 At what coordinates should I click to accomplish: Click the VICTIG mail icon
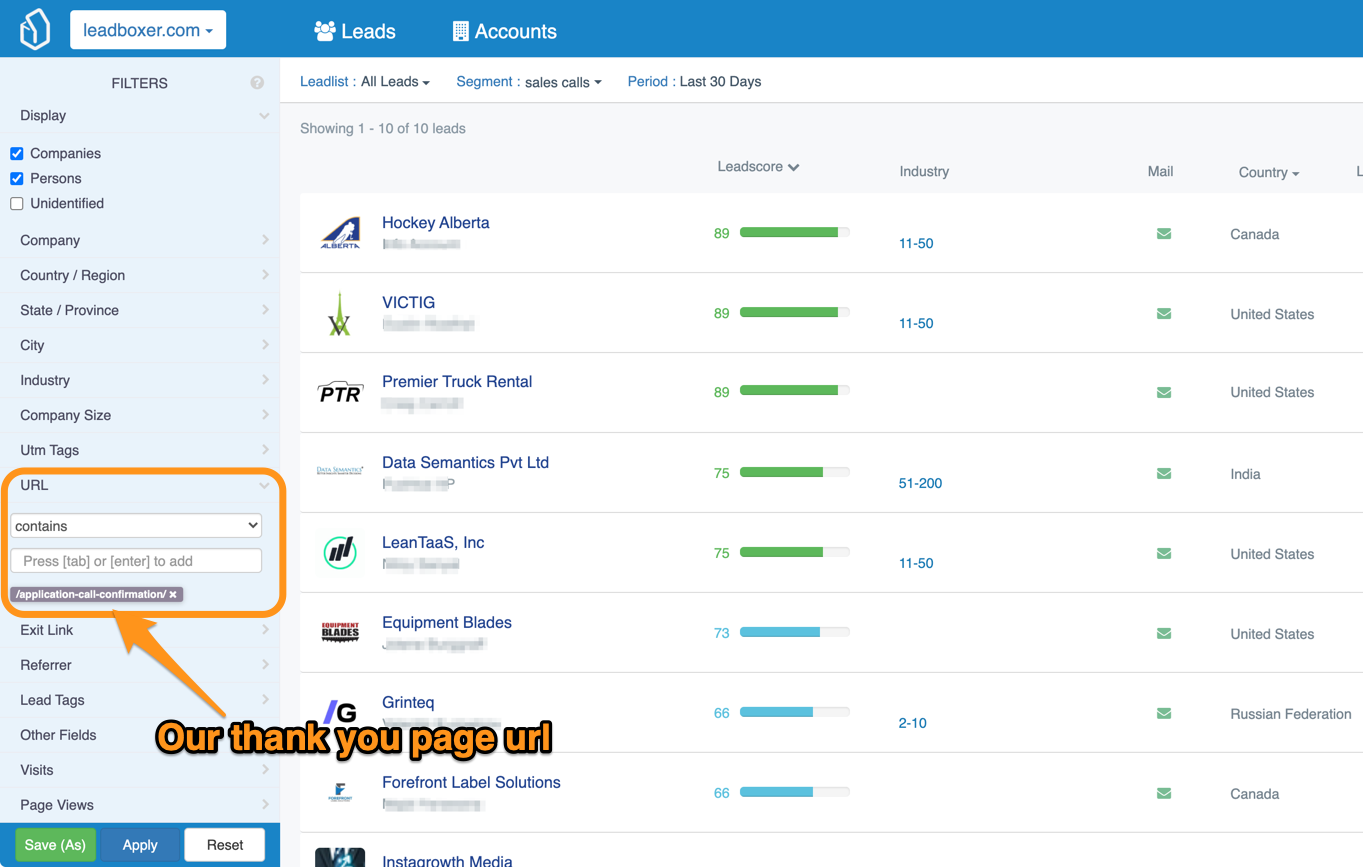1164,314
